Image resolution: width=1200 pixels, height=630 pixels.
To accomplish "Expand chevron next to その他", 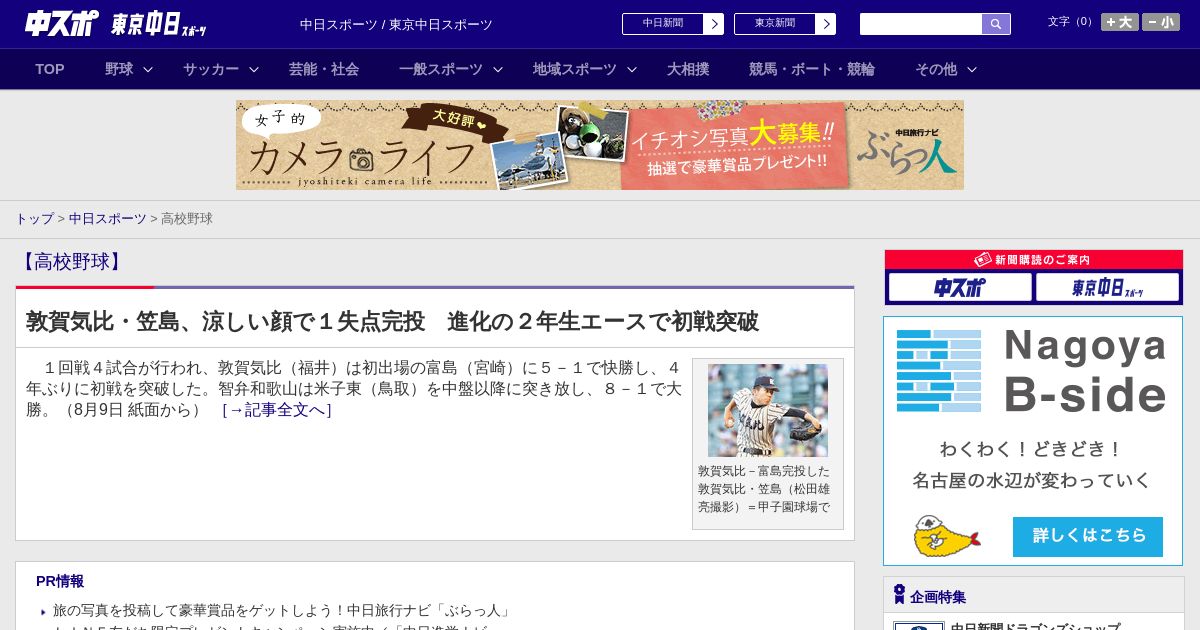I will point(972,70).
